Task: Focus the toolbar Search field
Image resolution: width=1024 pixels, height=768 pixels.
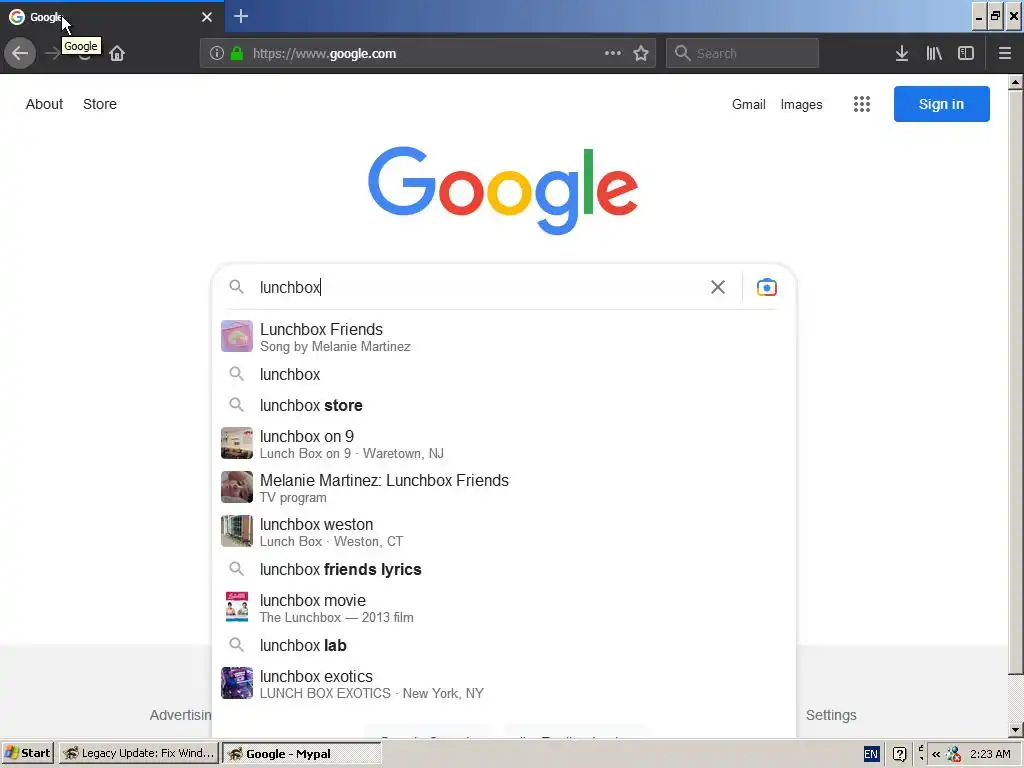Action: 743,54
